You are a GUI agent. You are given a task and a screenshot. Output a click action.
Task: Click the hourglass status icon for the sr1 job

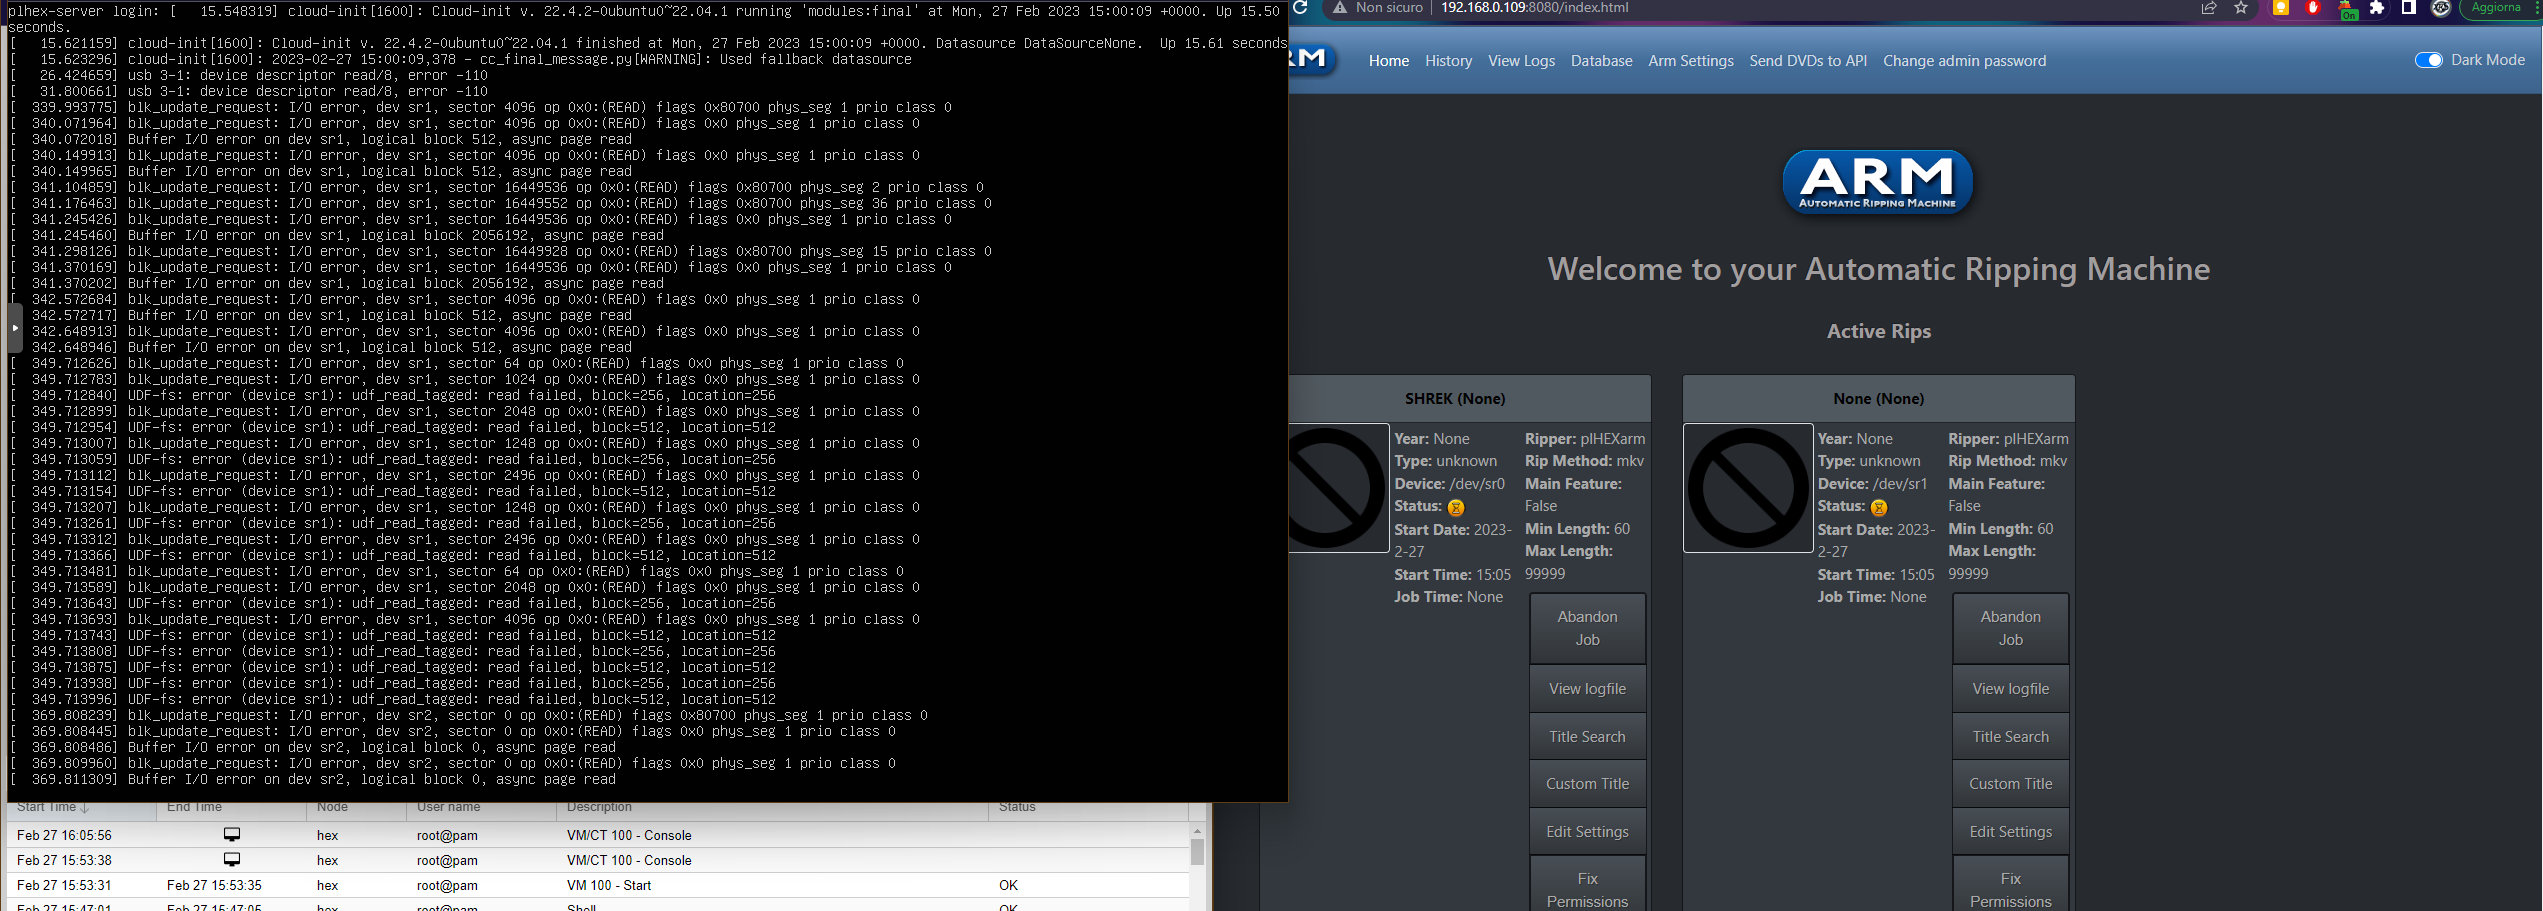coord(1879,508)
